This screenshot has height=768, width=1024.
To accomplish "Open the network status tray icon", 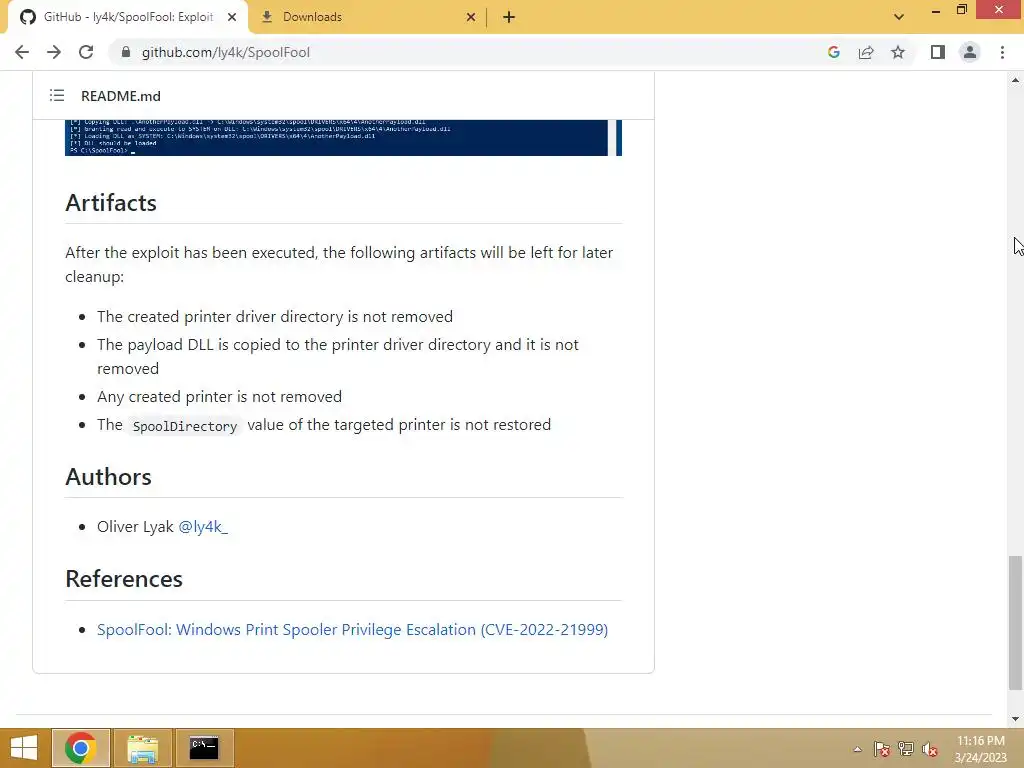I will click(906, 749).
